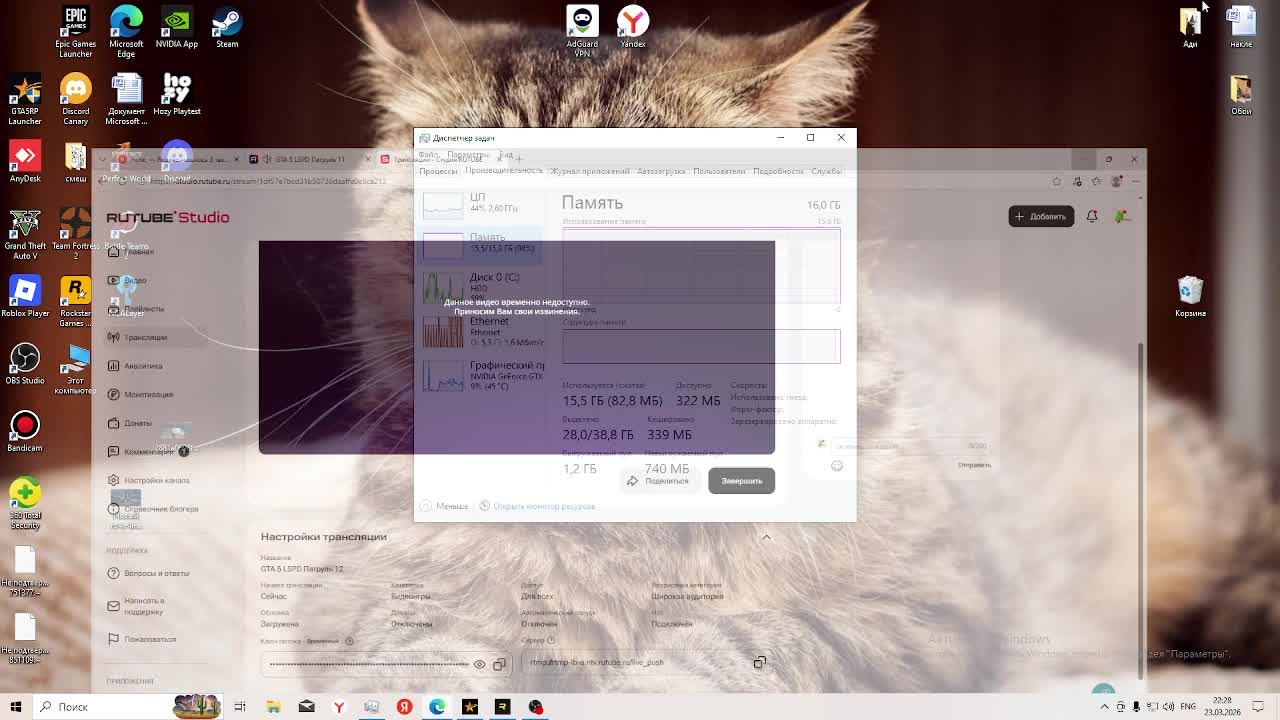1280x720 pixels.
Task: Select the AnyDesk desktop icon
Action: [x=25, y=162]
